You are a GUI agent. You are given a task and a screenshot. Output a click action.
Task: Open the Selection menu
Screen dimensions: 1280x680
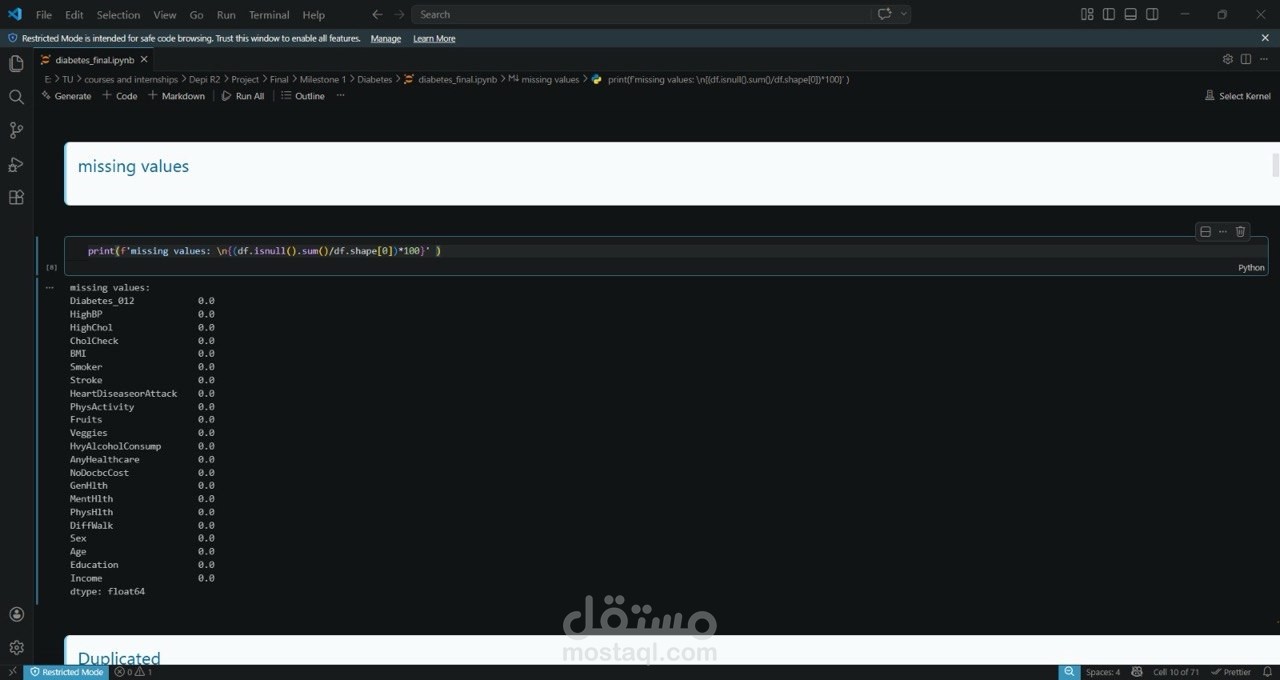pos(118,15)
